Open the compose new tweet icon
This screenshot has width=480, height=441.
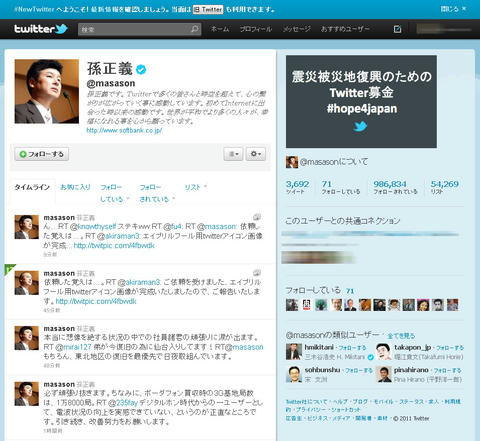point(397,29)
